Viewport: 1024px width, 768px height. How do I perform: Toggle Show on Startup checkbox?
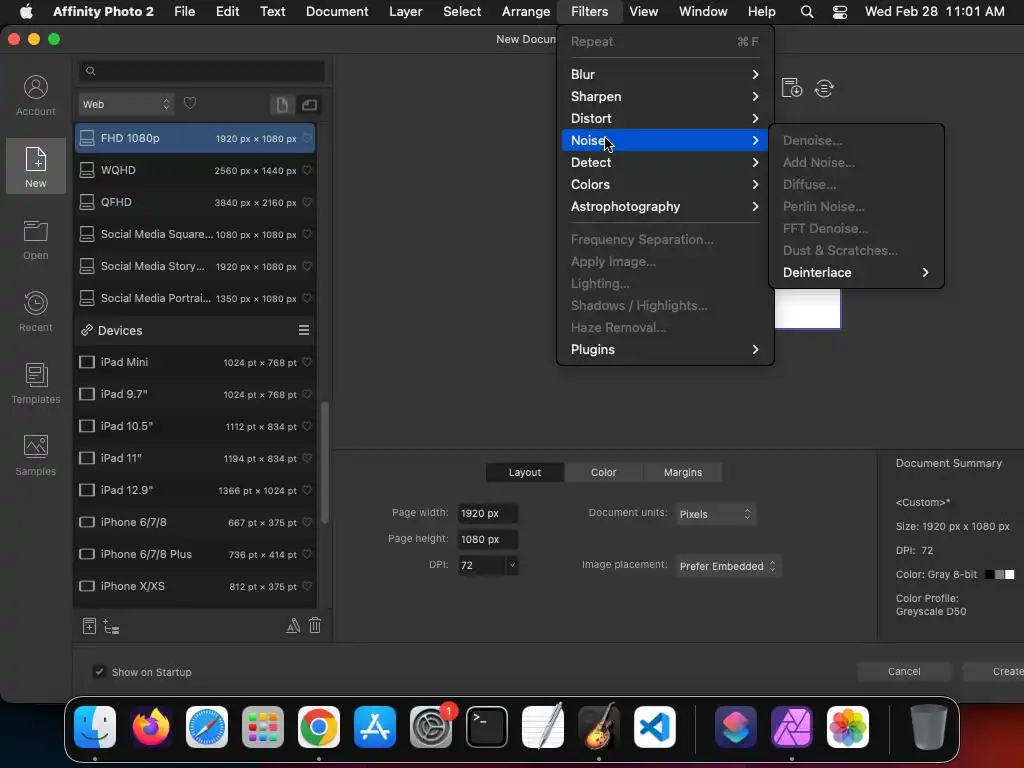click(x=99, y=671)
